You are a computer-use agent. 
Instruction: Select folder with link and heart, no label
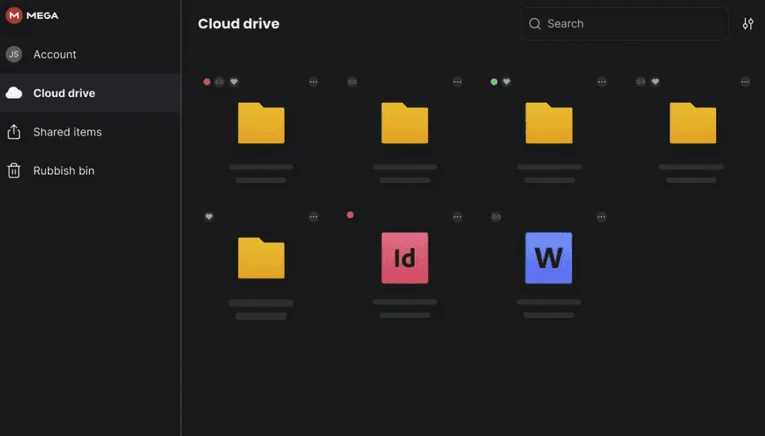pyautogui.click(x=693, y=123)
